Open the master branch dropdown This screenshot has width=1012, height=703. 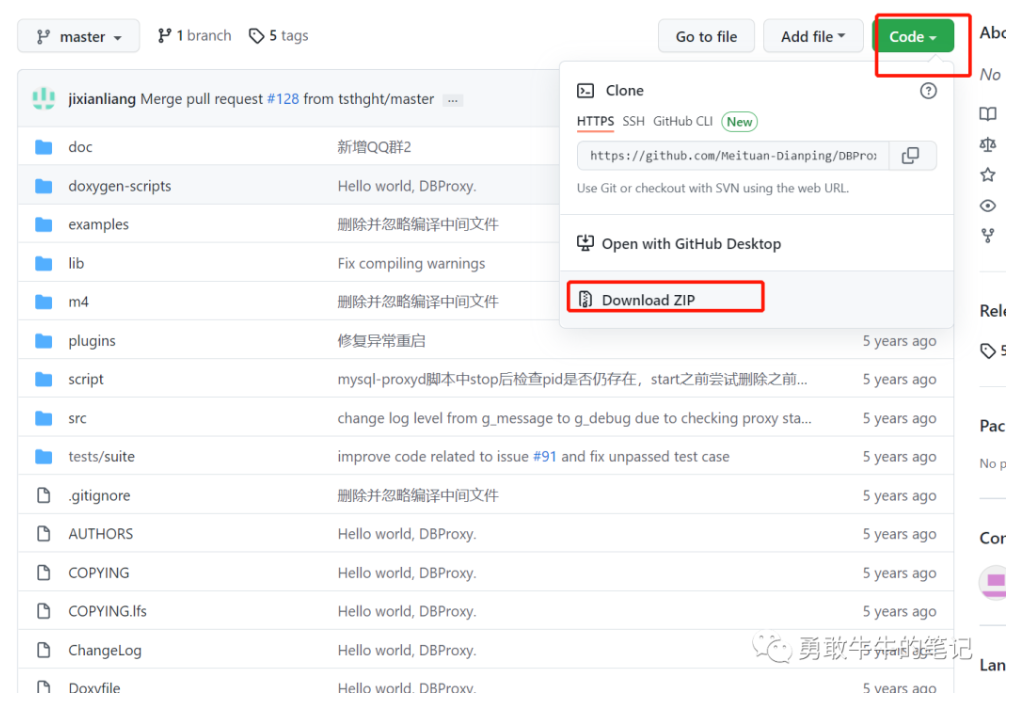pos(78,36)
